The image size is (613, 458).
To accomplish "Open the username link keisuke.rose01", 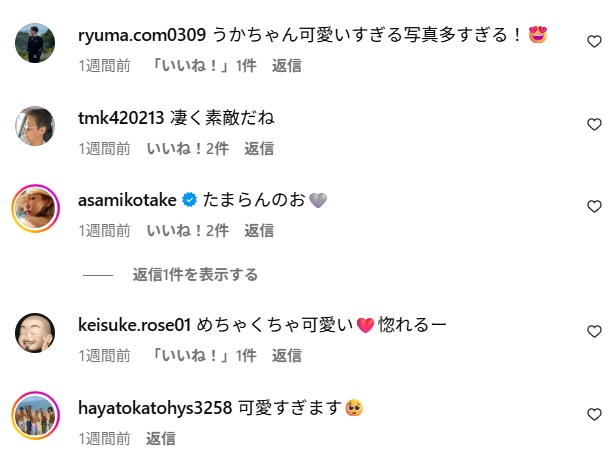I will (x=134, y=325).
